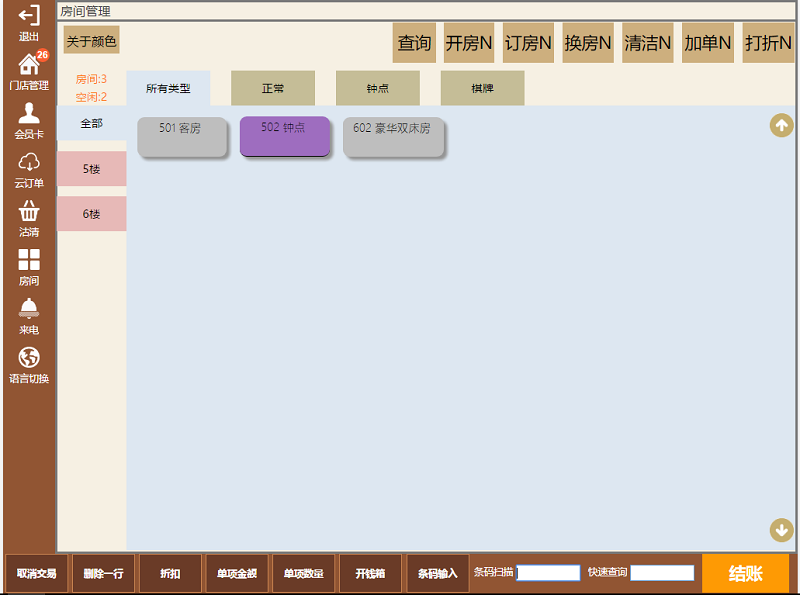Click the 条码输入 button
Screen dimensions: 800x595
(438, 574)
